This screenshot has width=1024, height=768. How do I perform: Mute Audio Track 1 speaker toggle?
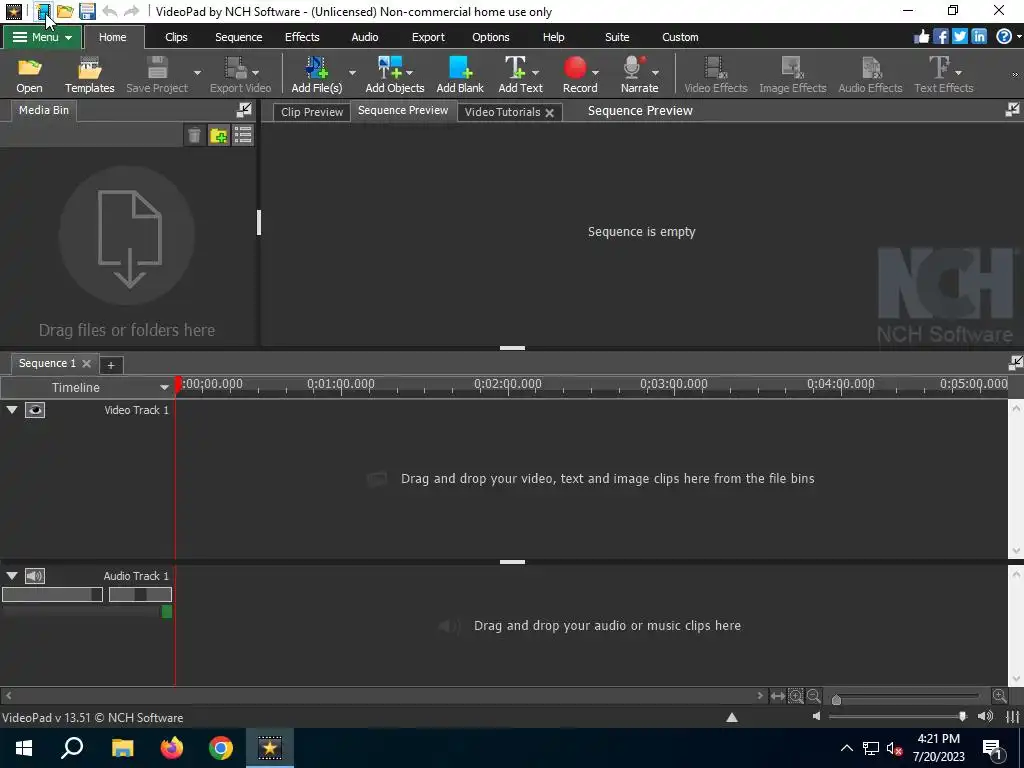pos(35,576)
